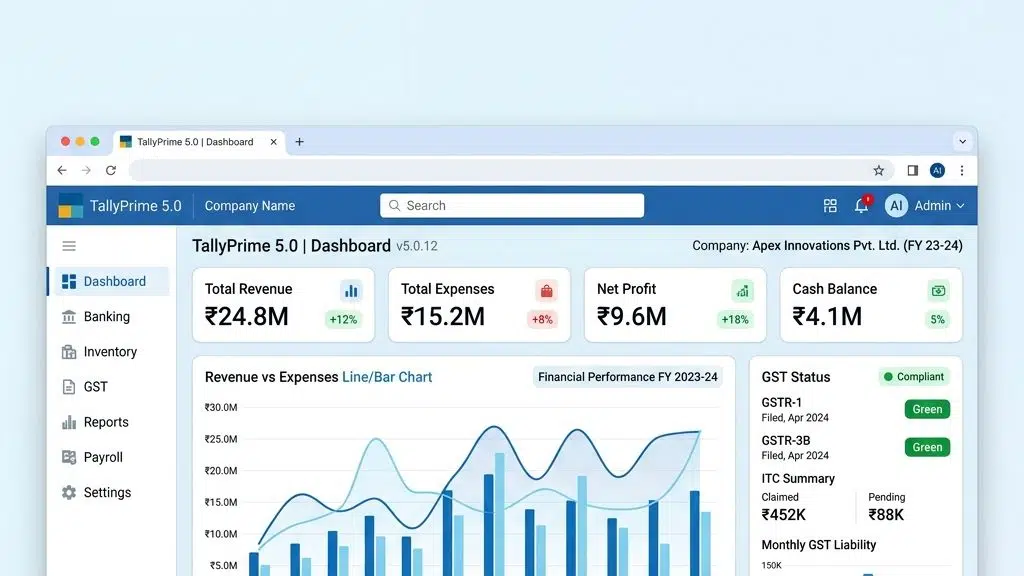Click the GSTR-3B Filed, Apr 2024 entry
The image size is (1024, 576).
[795, 447]
